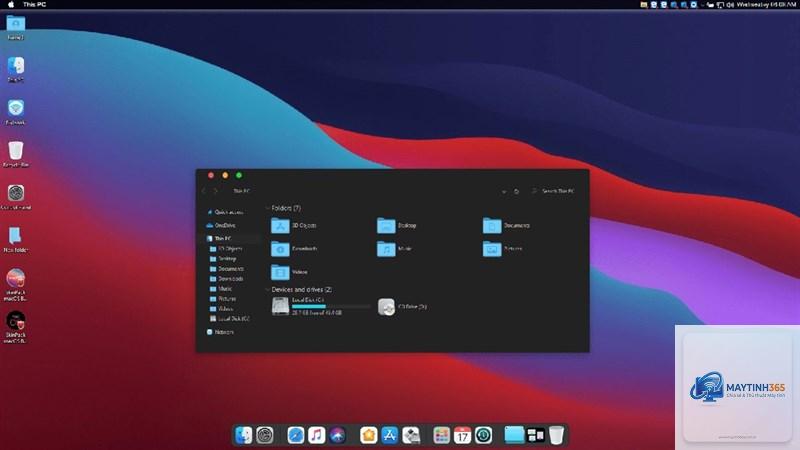Click the This PC address bar path
This screenshot has height=450, width=800.
click(241, 191)
